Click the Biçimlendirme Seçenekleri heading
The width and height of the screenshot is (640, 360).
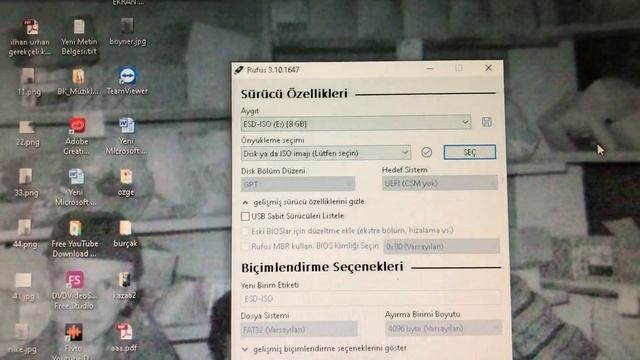[x=322, y=267]
